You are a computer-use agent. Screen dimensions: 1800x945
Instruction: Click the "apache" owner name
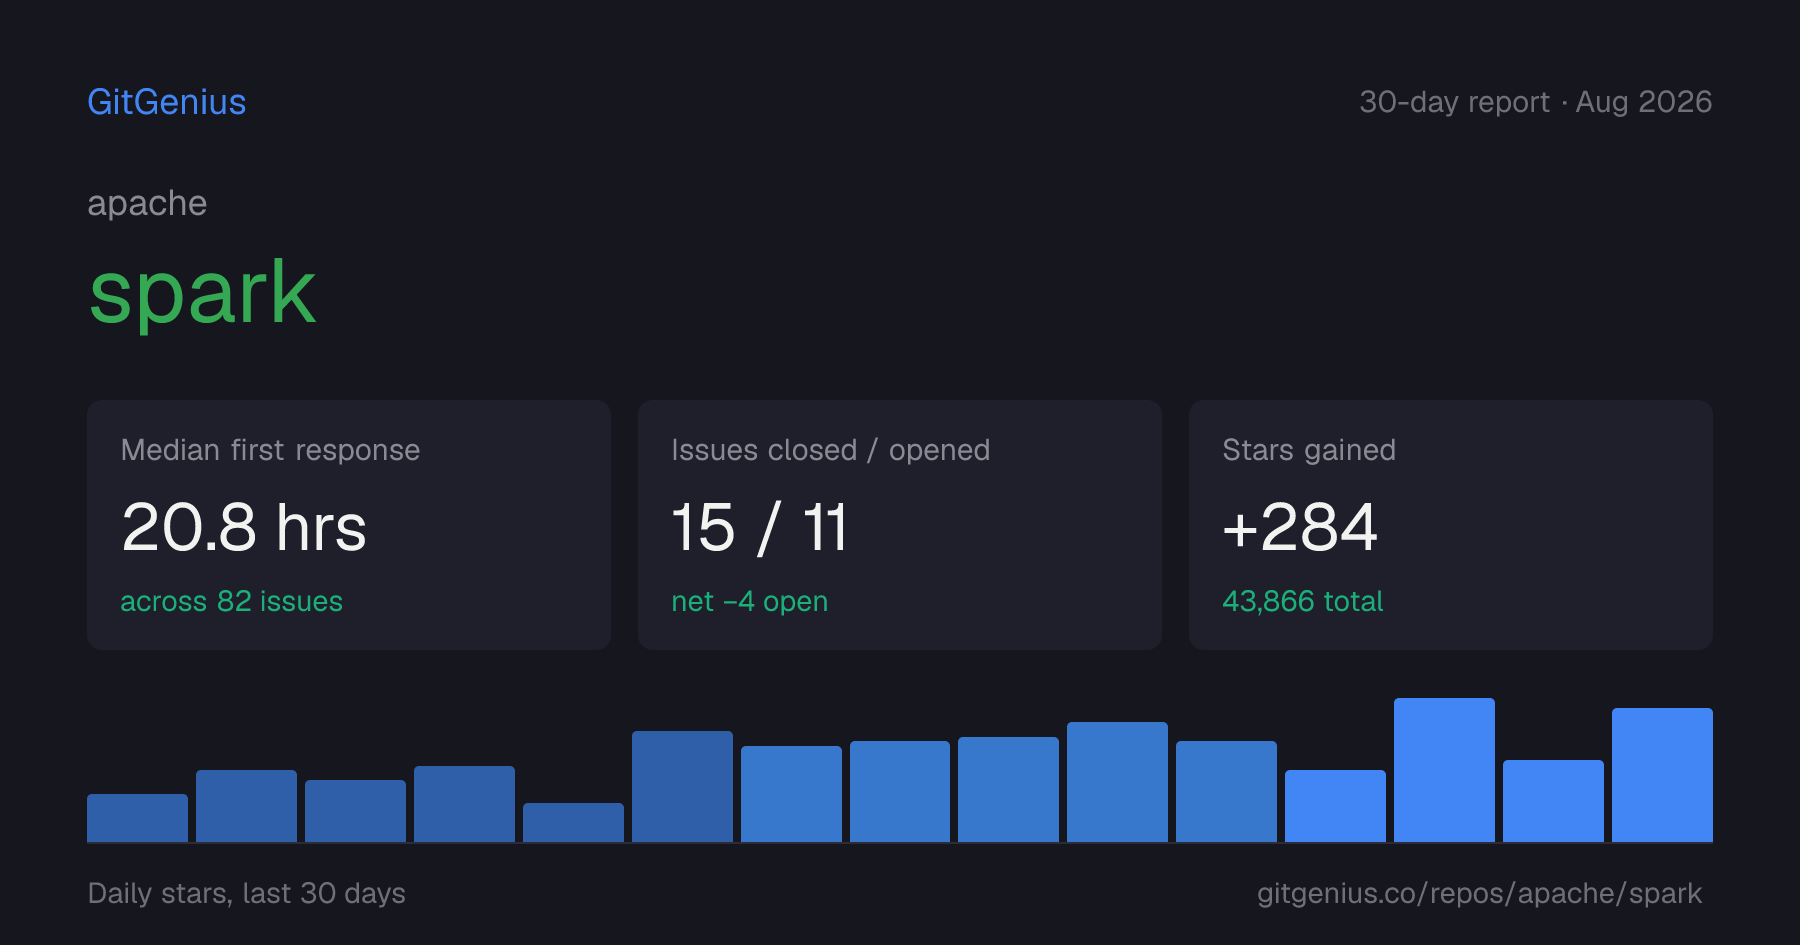point(147,203)
